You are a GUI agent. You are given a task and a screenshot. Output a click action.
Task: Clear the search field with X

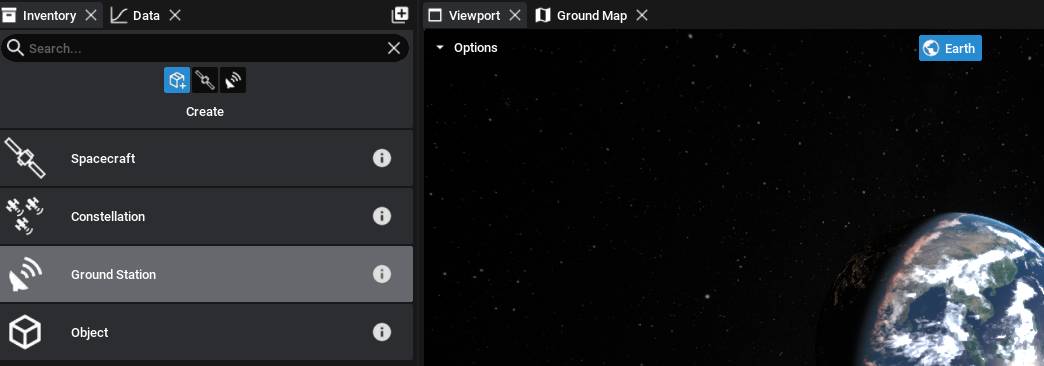tap(394, 48)
